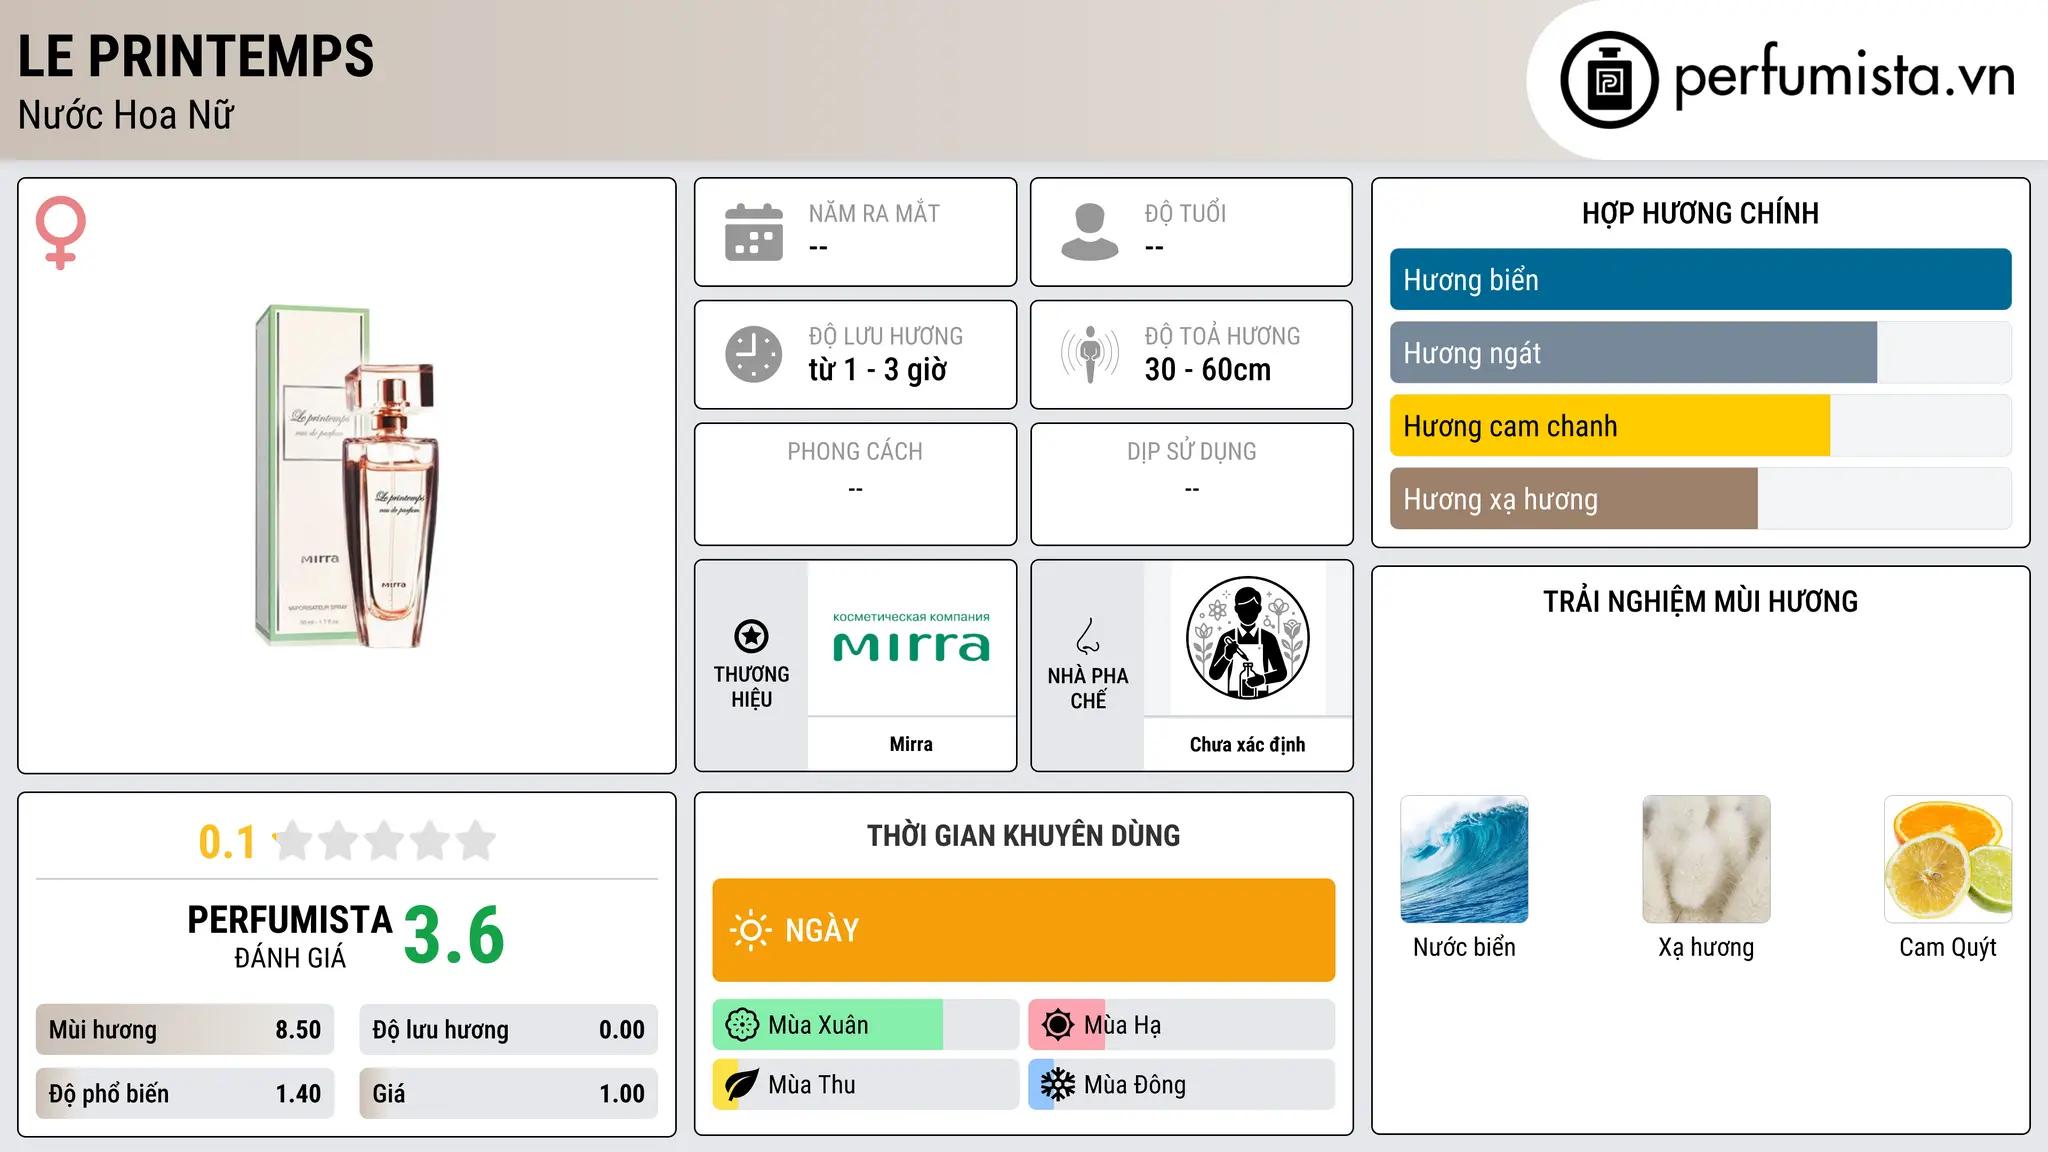Screen dimensions: 2048x1152
Task: Click the PERFUMISTA ĐÁNH GIÁ label
Action: 290,936
